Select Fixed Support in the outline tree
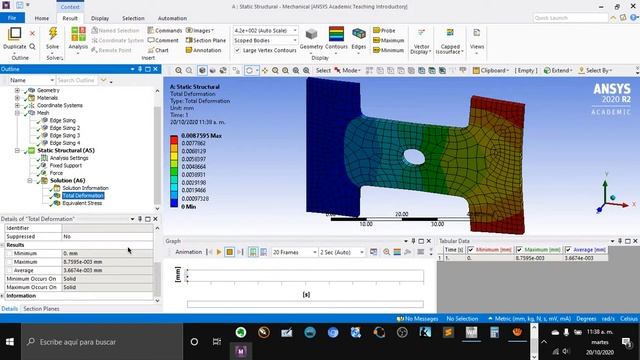This screenshot has height=360, width=640. [65, 166]
